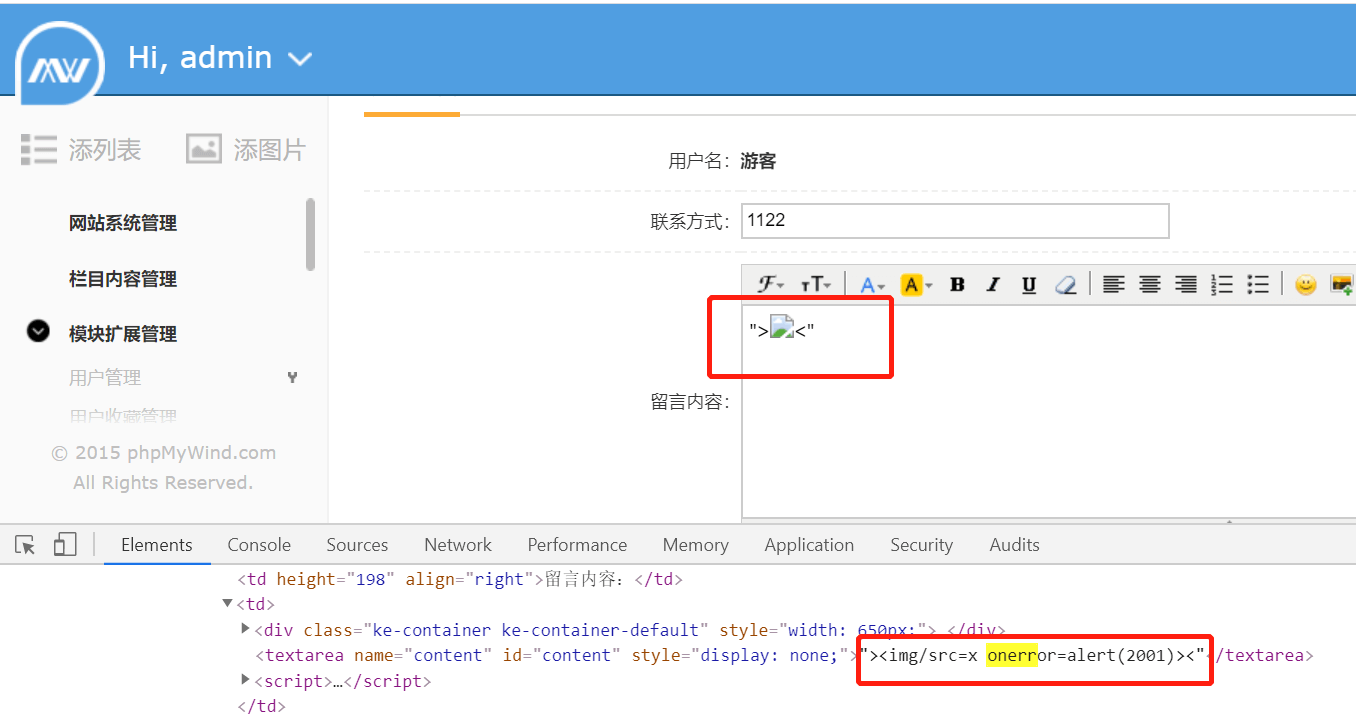Align text left in the editor
The image size is (1356, 724).
click(1113, 285)
